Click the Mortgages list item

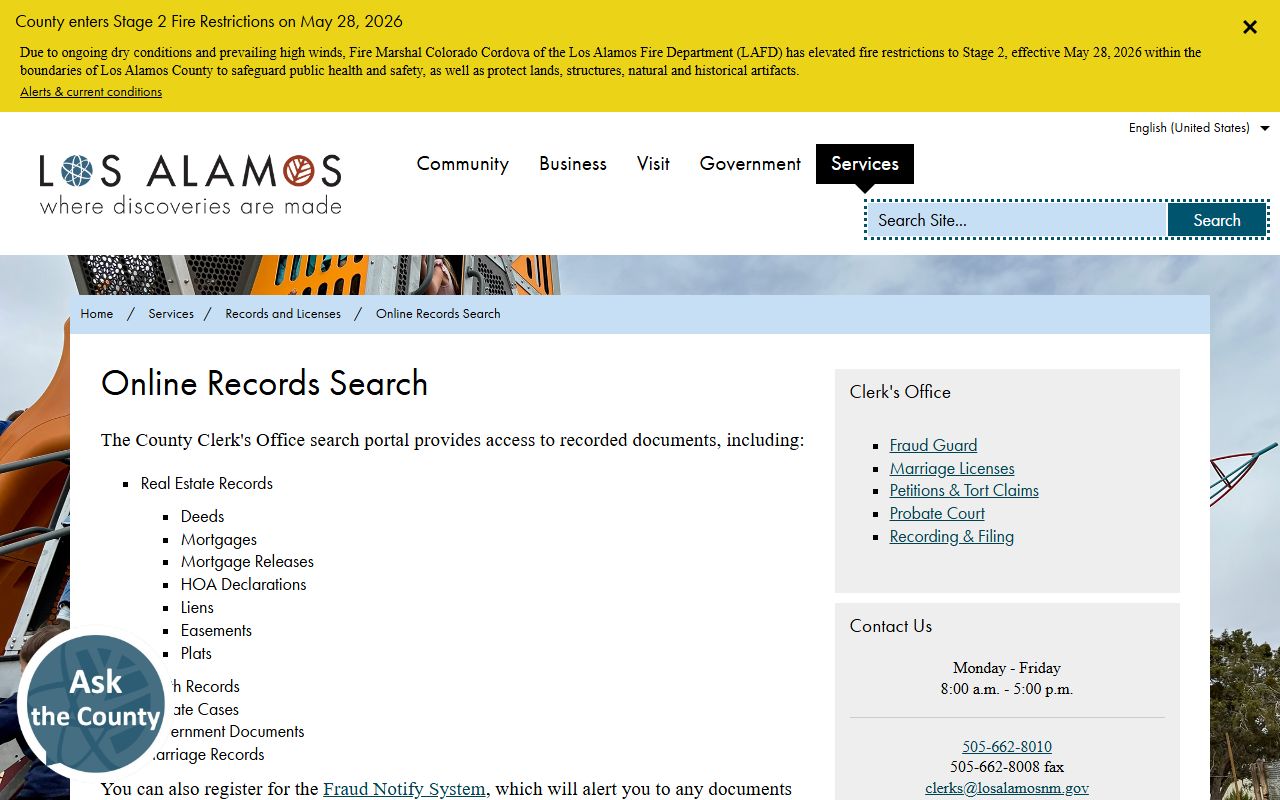coord(219,539)
